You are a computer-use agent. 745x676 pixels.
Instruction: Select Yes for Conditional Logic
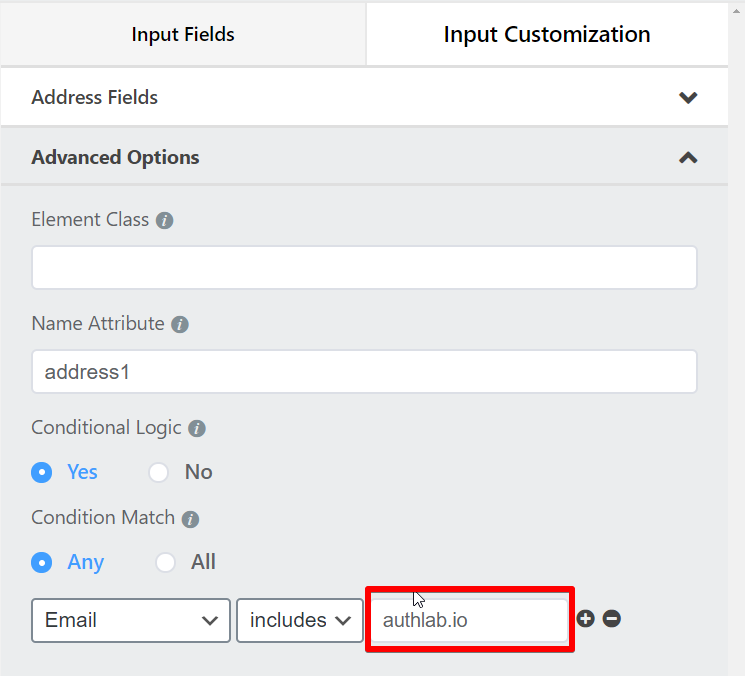click(x=42, y=472)
